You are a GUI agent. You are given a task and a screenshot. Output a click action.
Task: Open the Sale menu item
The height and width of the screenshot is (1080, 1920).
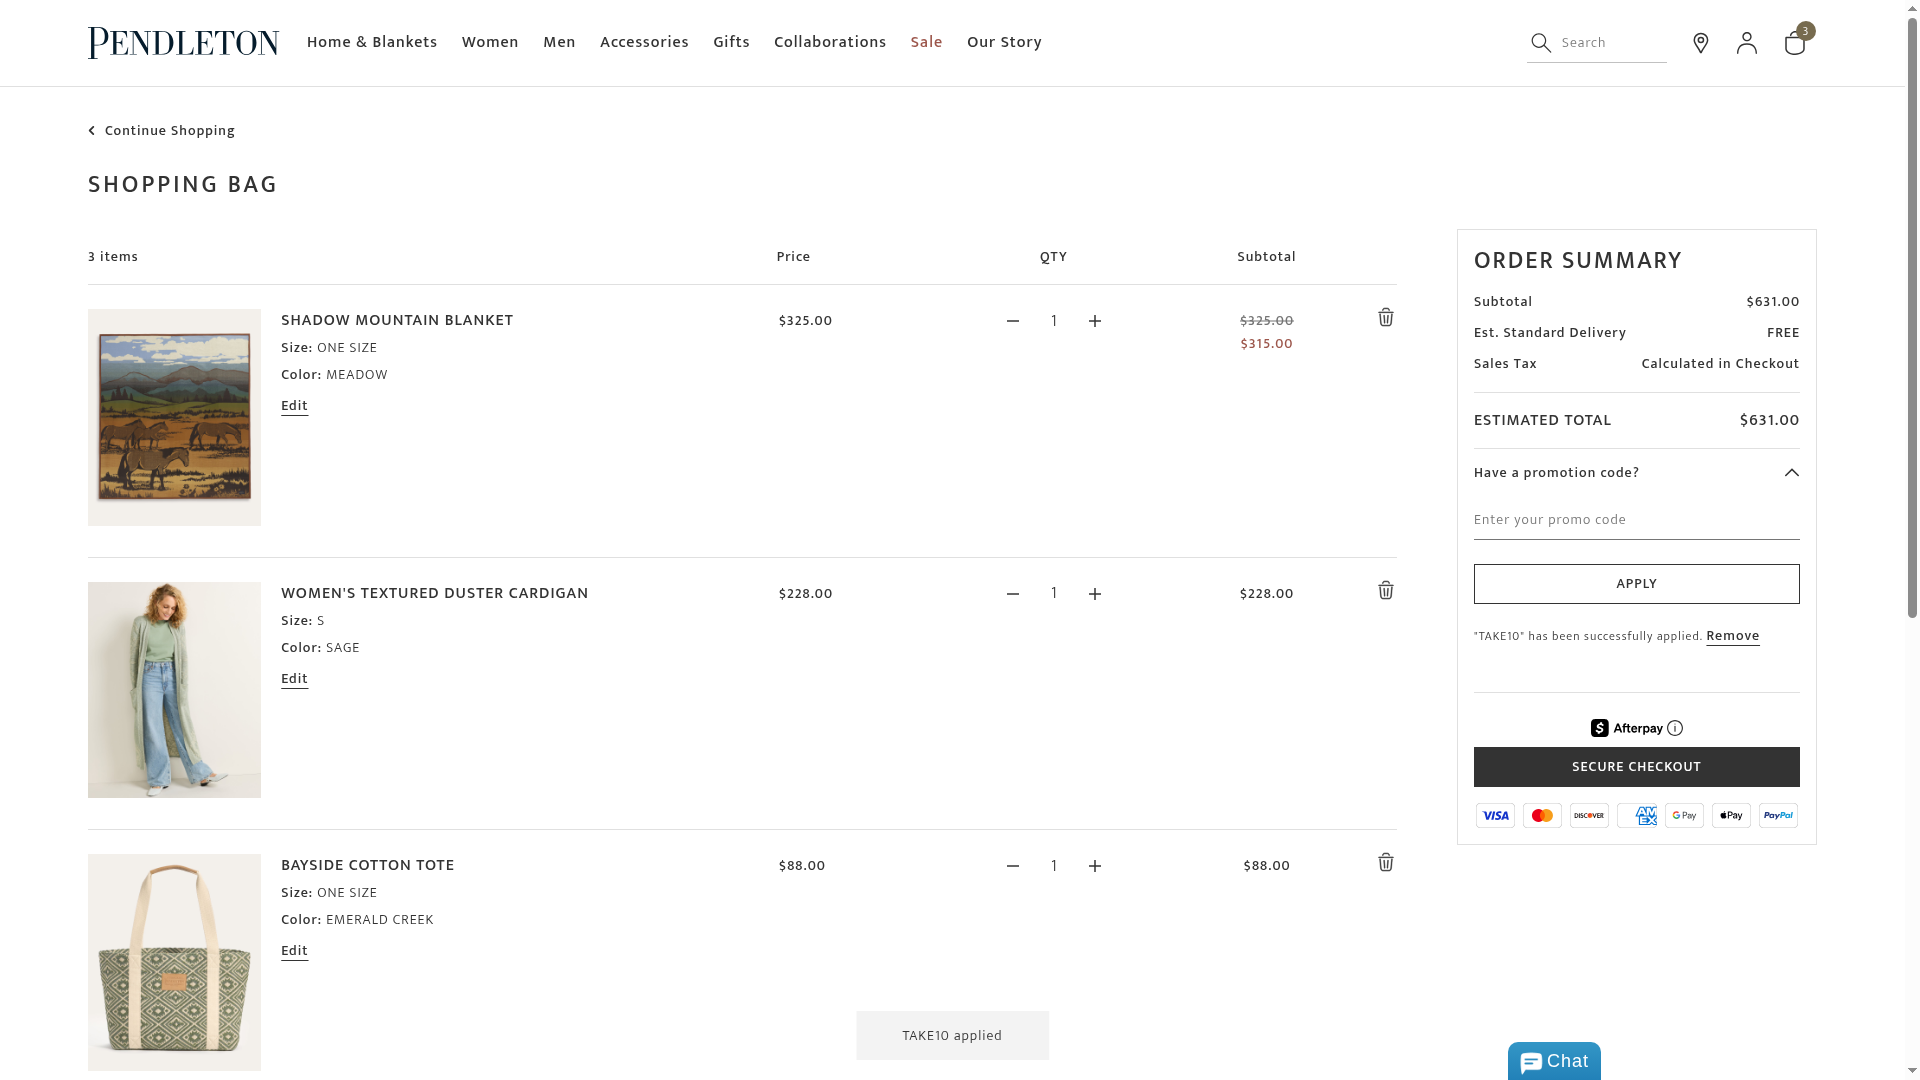tap(926, 42)
